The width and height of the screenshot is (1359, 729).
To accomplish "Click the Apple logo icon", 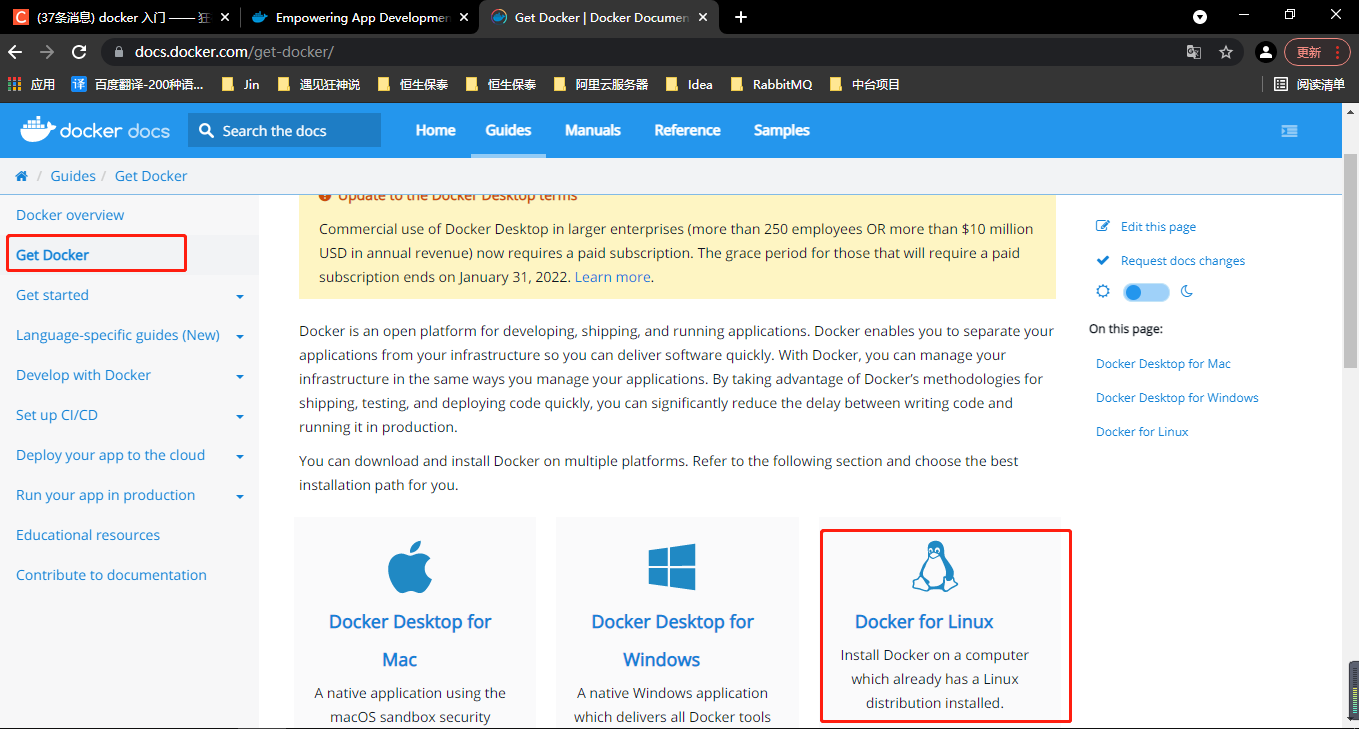I will (x=410, y=567).
